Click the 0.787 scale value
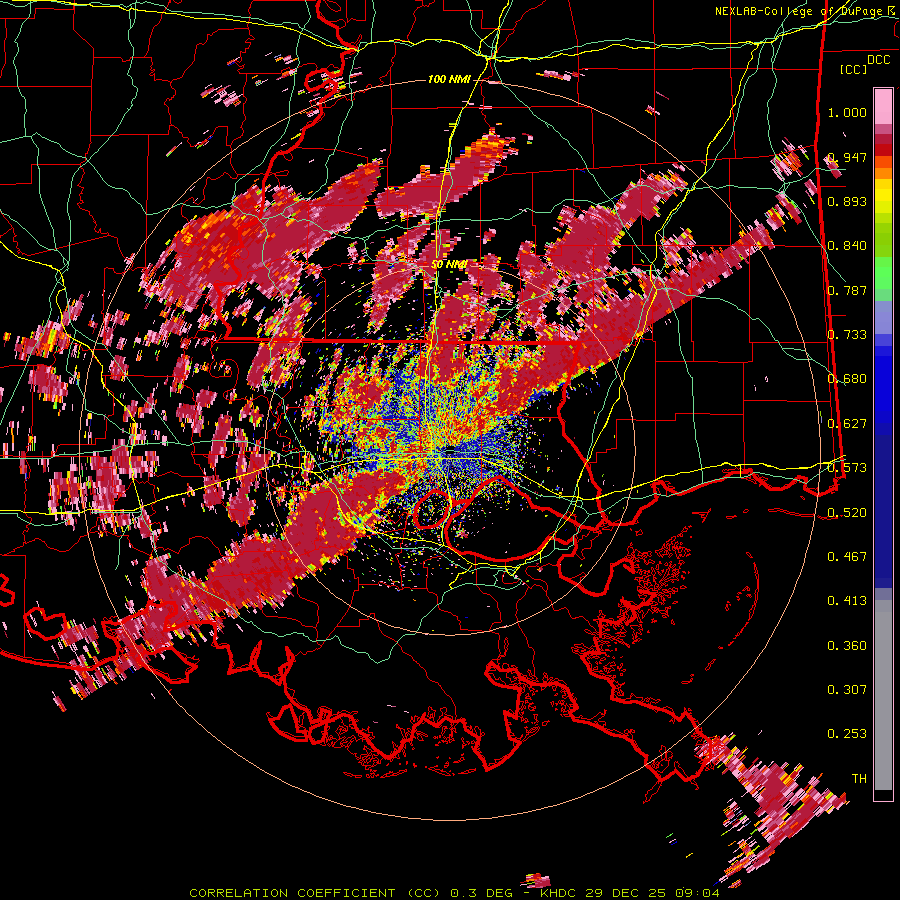 pos(847,290)
